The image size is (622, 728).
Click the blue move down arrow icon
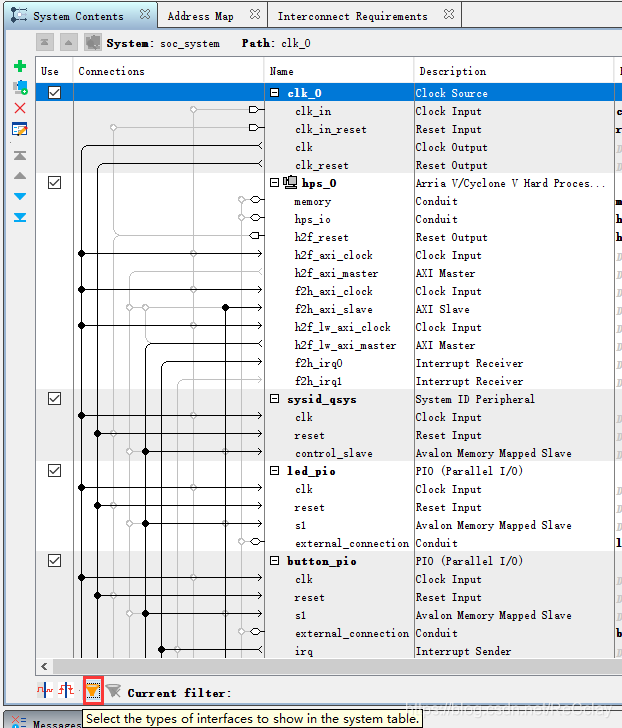[20, 196]
